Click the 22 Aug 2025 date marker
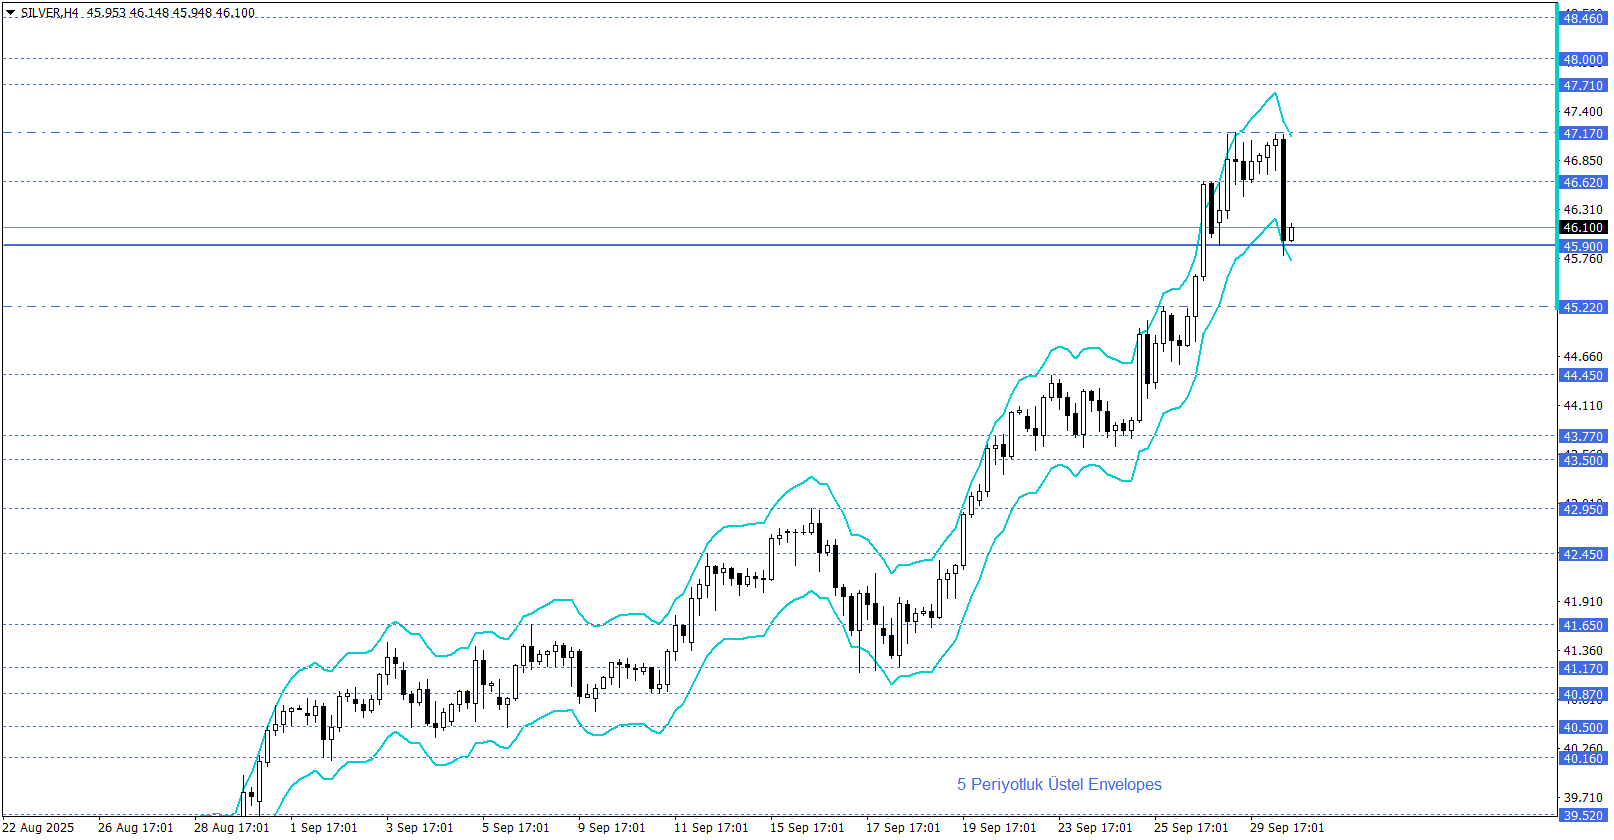The image size is (1614, 840). point(39,828)
